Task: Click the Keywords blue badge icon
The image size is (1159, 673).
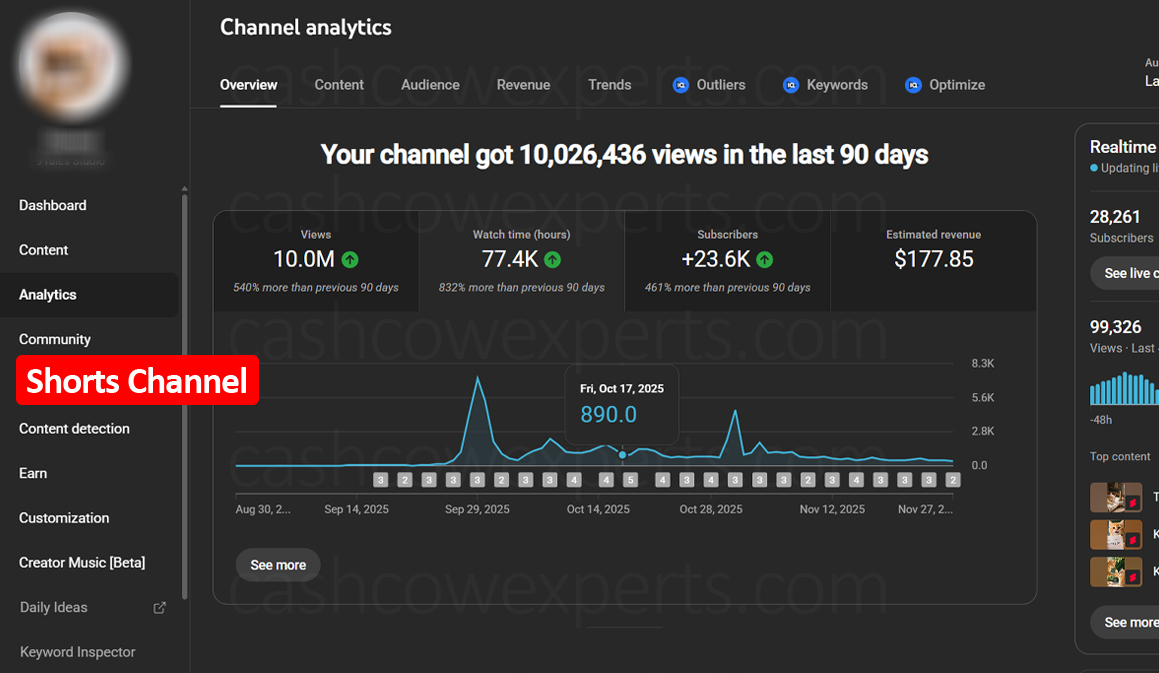Action: (x=790, y=85)
